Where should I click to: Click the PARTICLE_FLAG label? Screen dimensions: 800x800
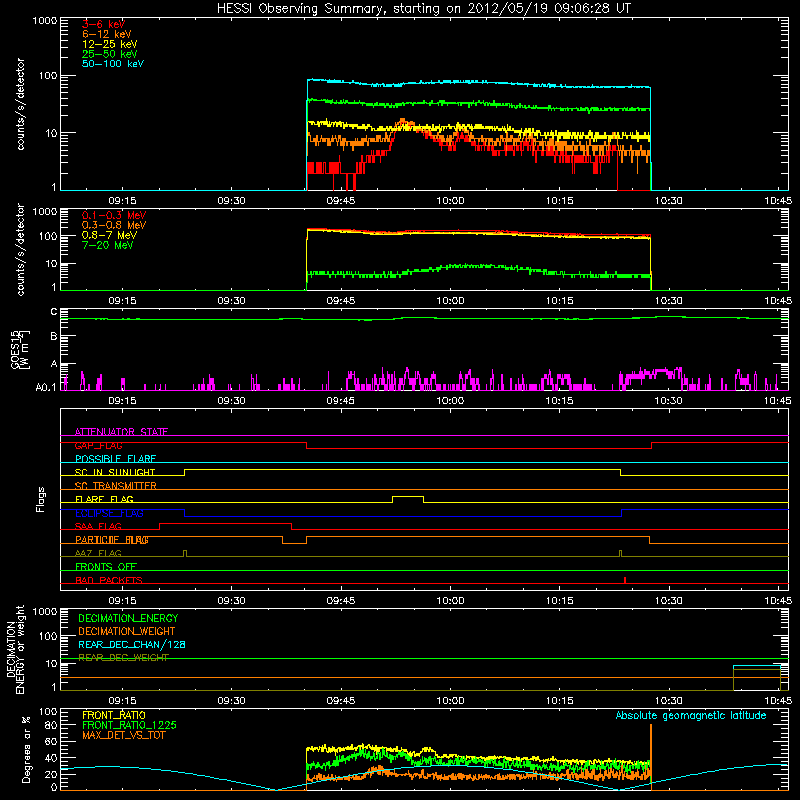point(112,540)
